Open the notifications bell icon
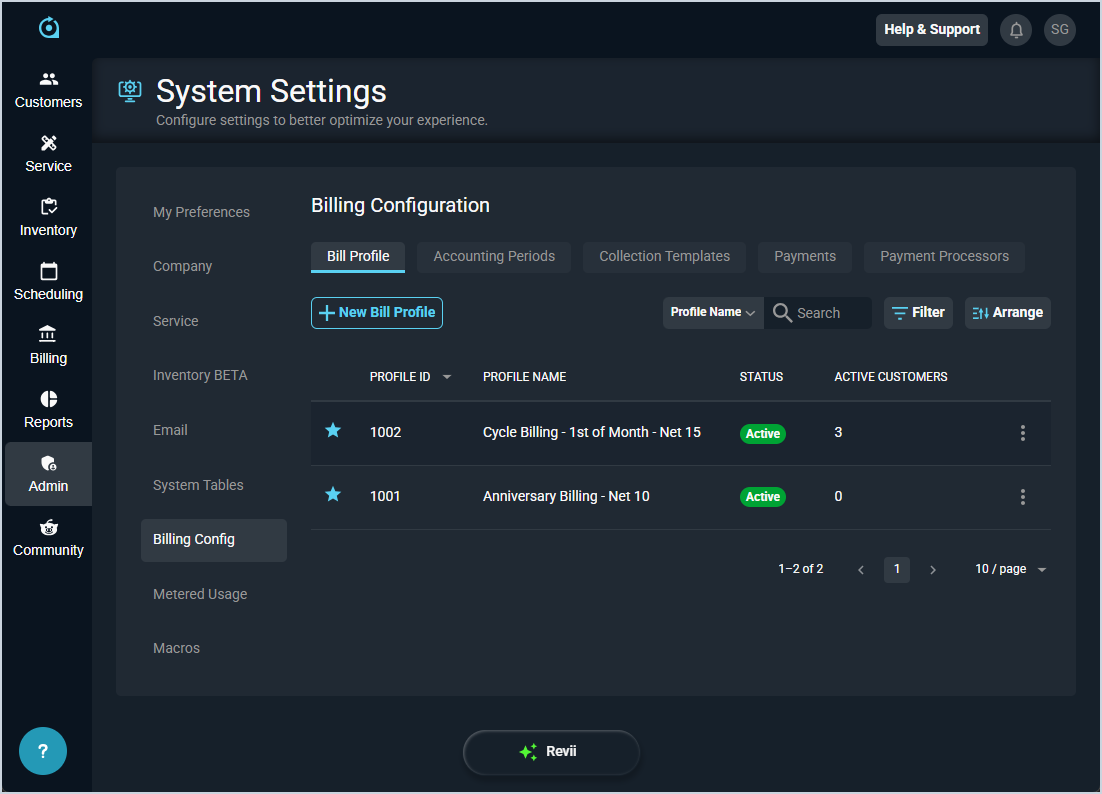Screen dimensions: 1102x794 tap(1016, 30)
